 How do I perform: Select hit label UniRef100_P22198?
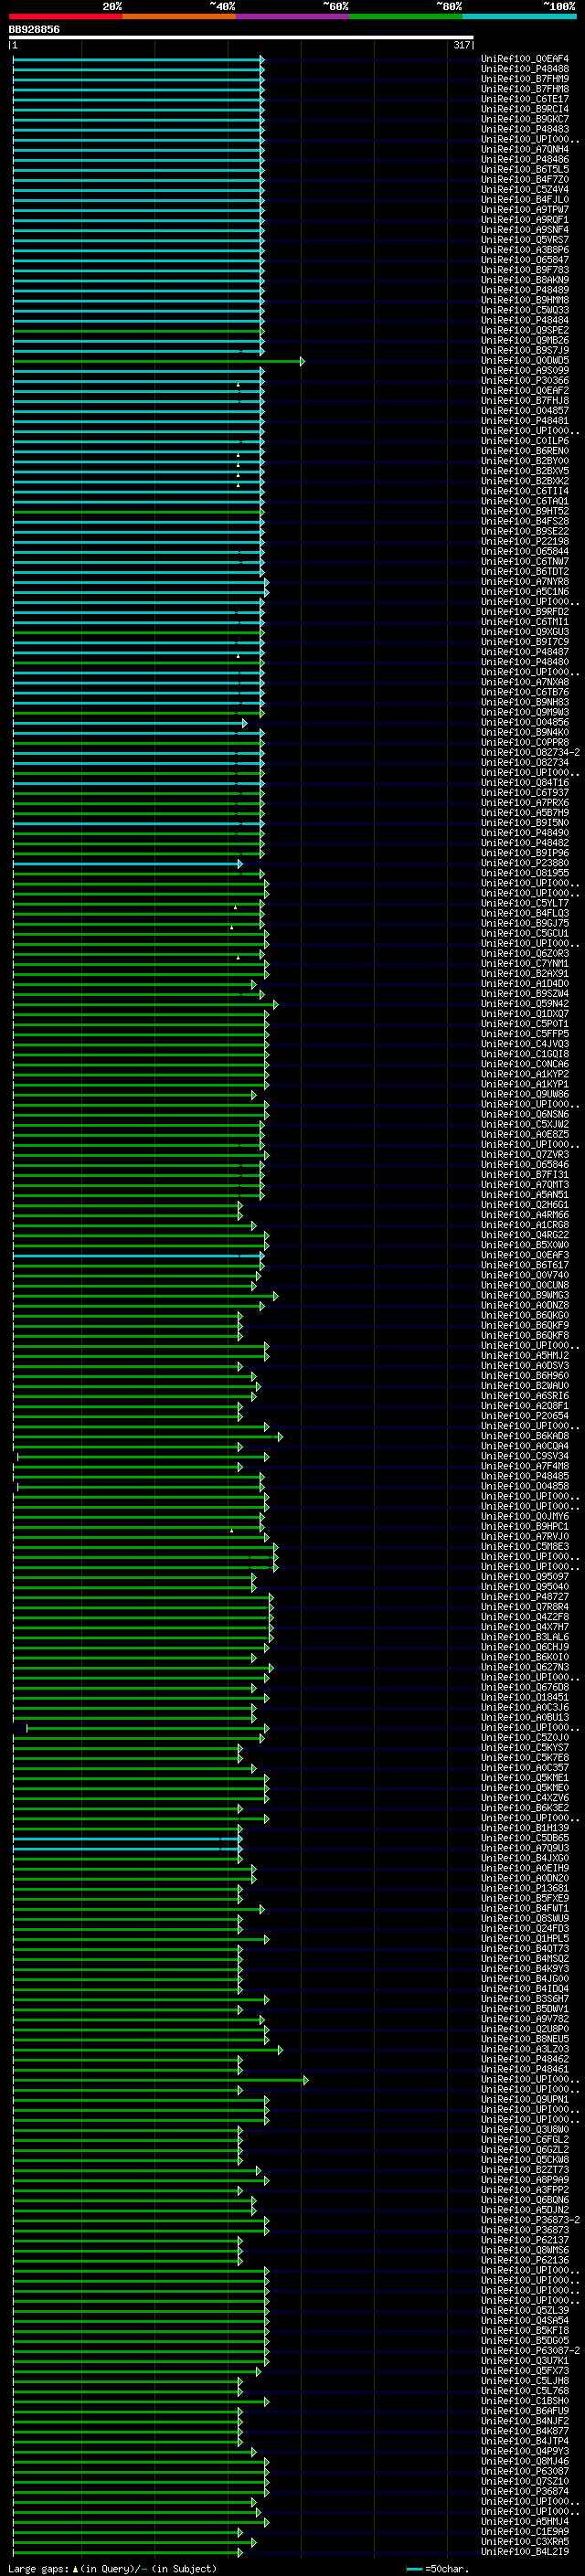point(525,542)
